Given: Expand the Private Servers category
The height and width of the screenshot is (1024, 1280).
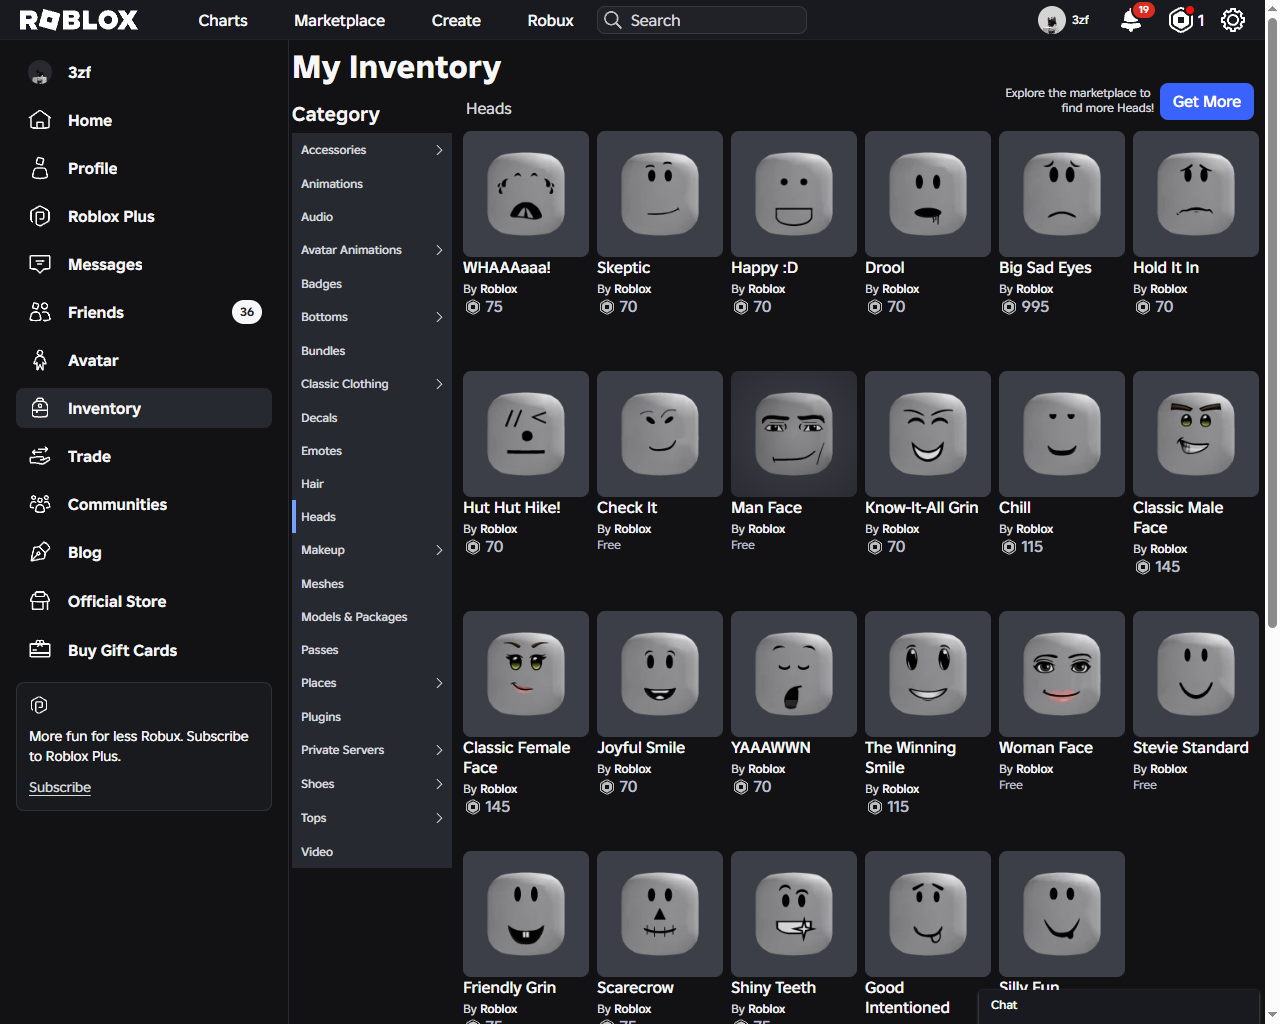Looking at the screenshot, I should [x=439, y=750].
